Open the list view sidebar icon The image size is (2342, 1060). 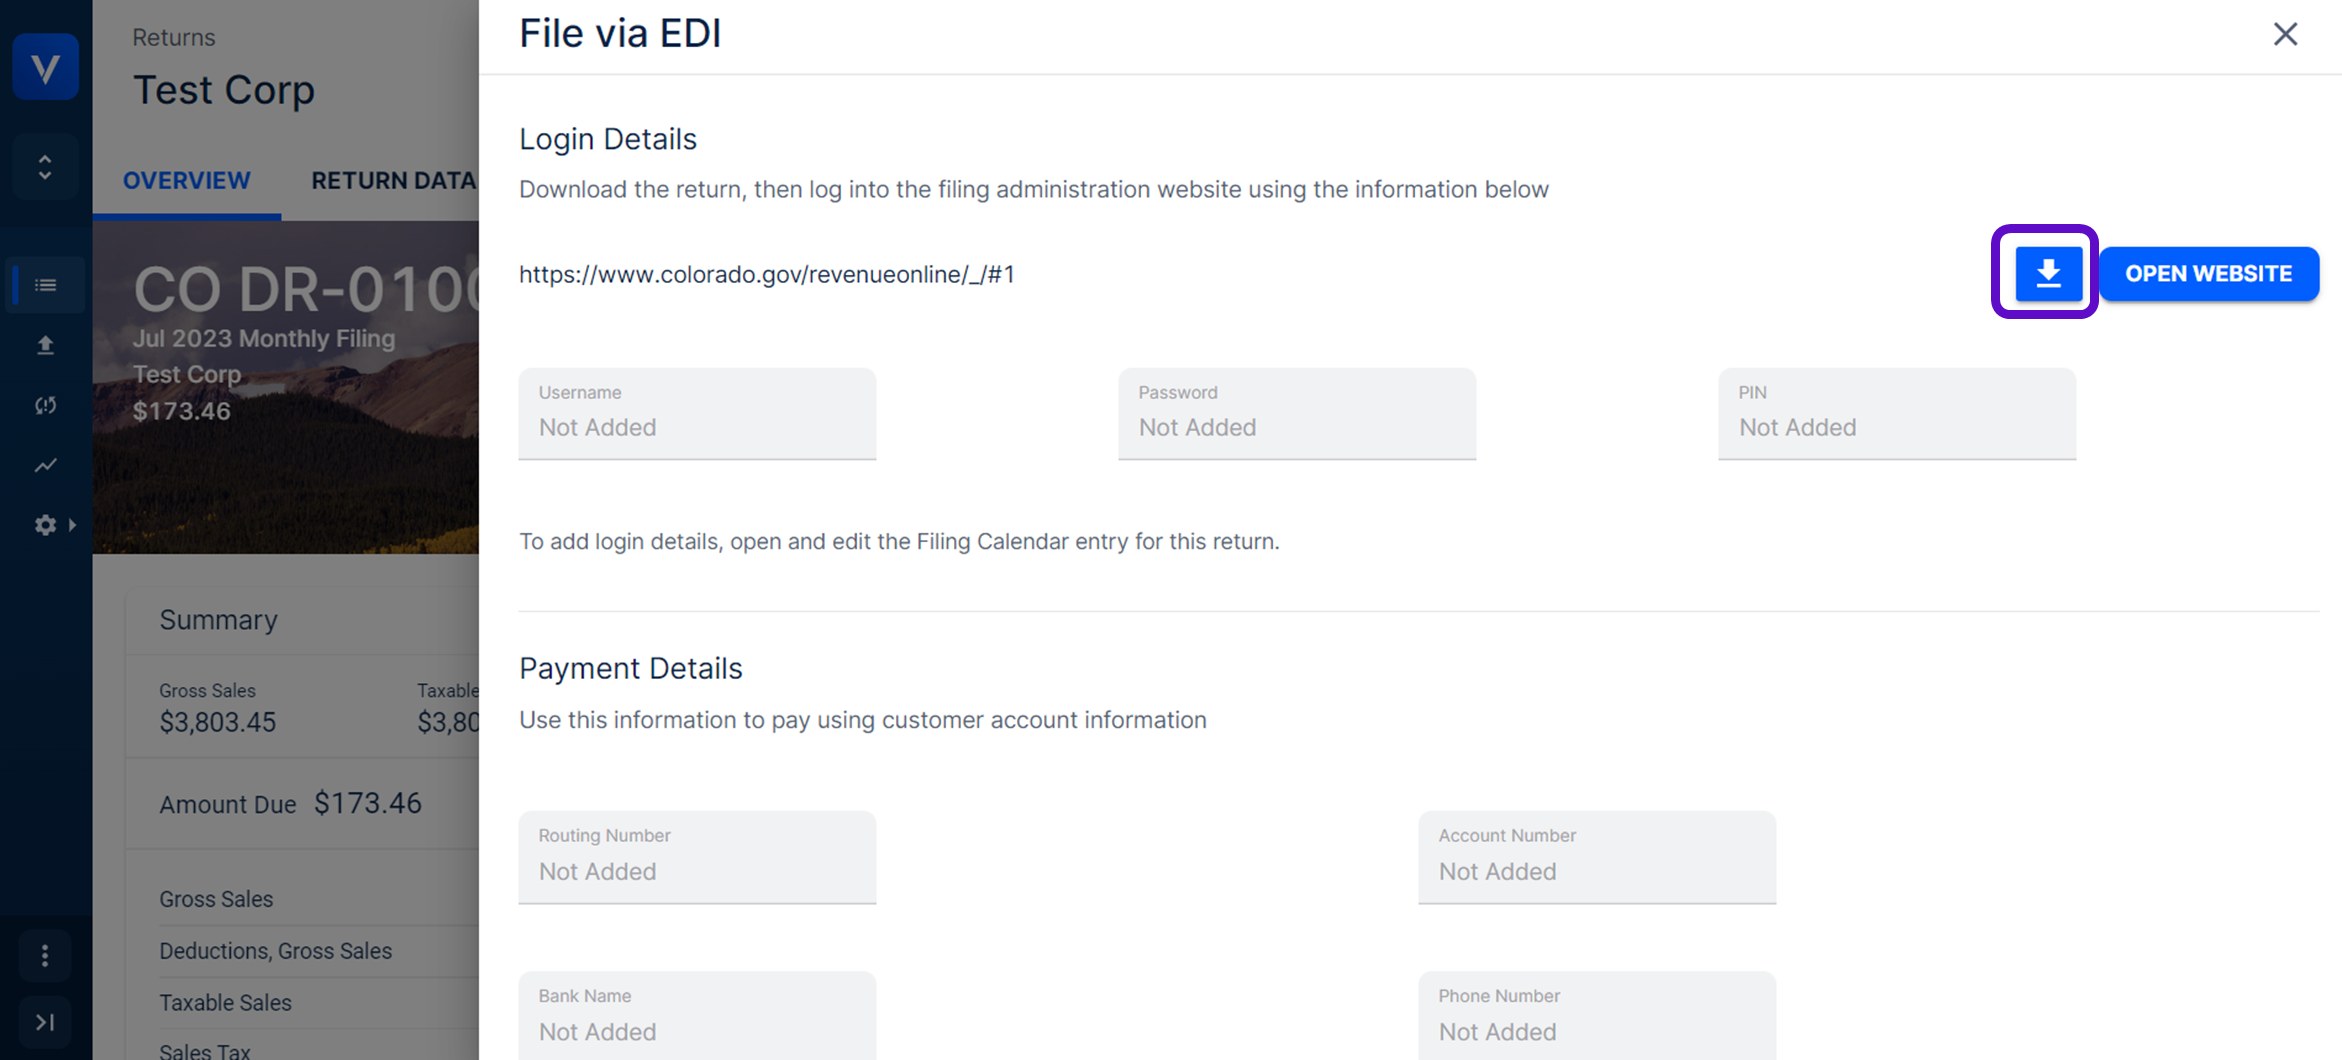(45, 285)
